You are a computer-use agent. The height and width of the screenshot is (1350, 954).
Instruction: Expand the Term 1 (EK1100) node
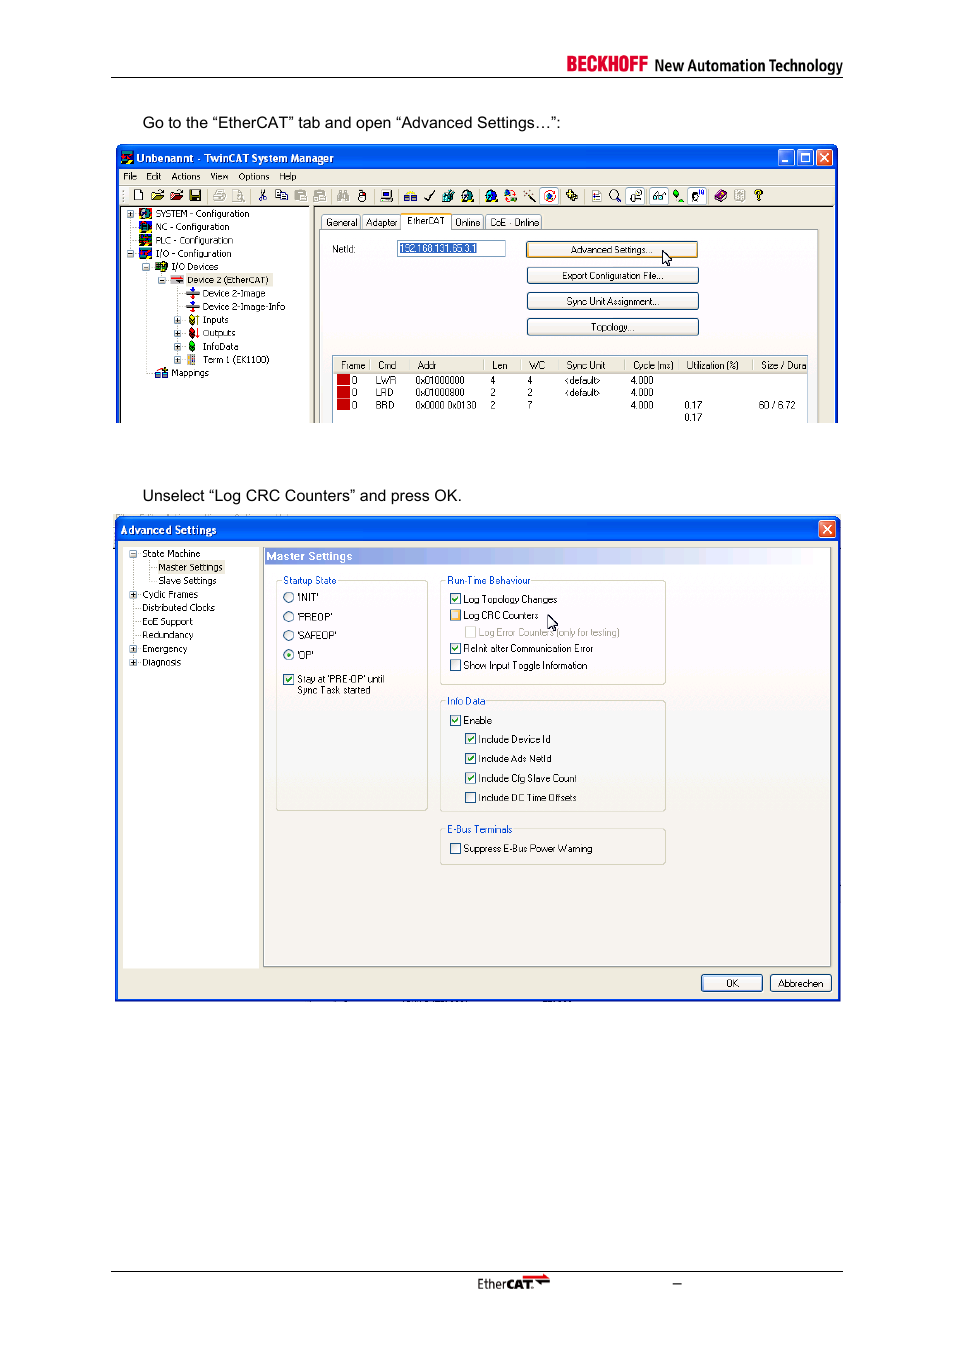point(177,360)
